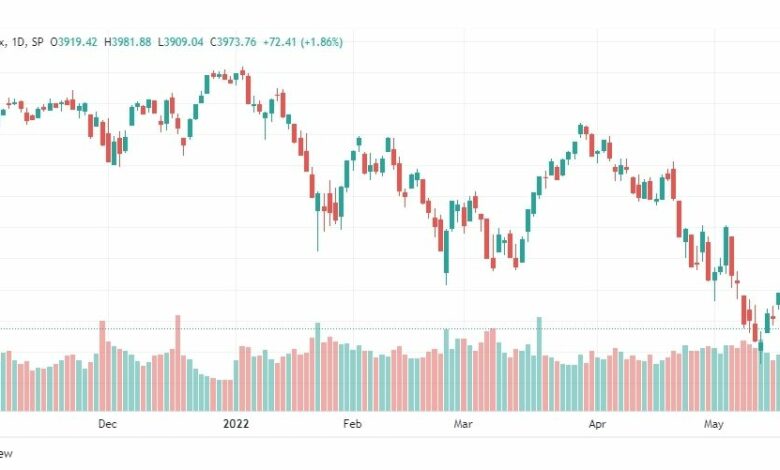
Task: Select the SP exchange label in legend
Action: 37,42
